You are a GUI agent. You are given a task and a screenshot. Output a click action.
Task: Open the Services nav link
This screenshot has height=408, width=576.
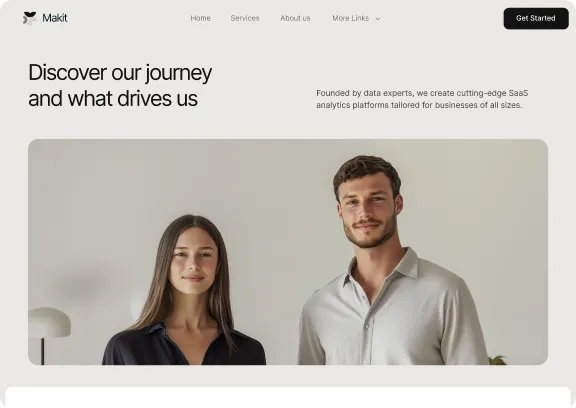pos(245,18)
